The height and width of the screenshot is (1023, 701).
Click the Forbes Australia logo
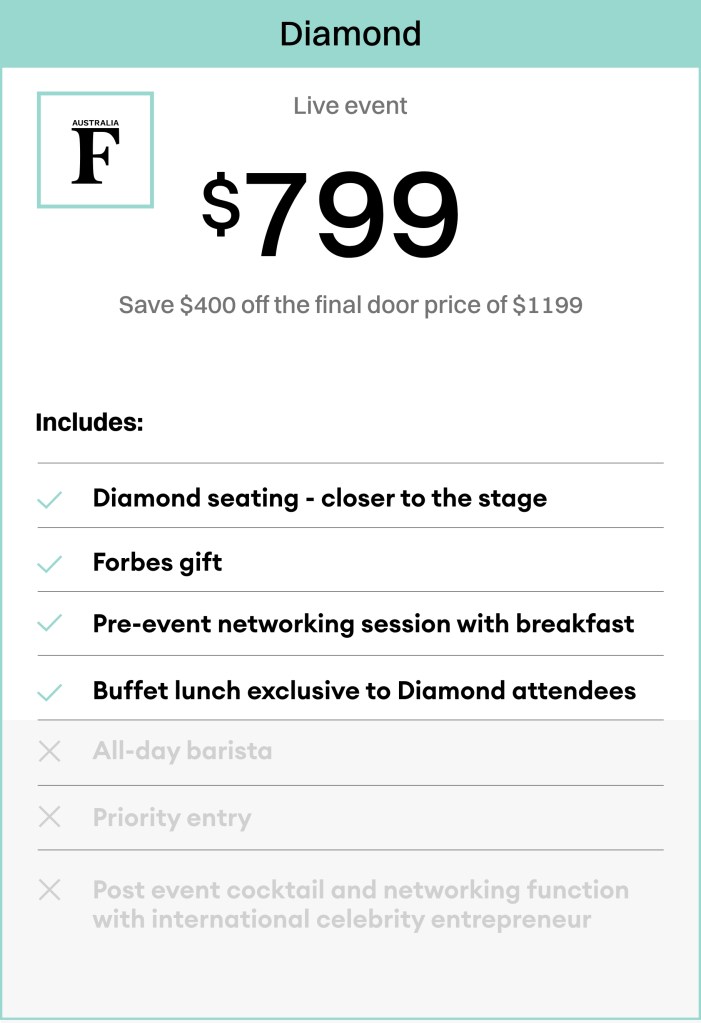[x=95, y=150]
